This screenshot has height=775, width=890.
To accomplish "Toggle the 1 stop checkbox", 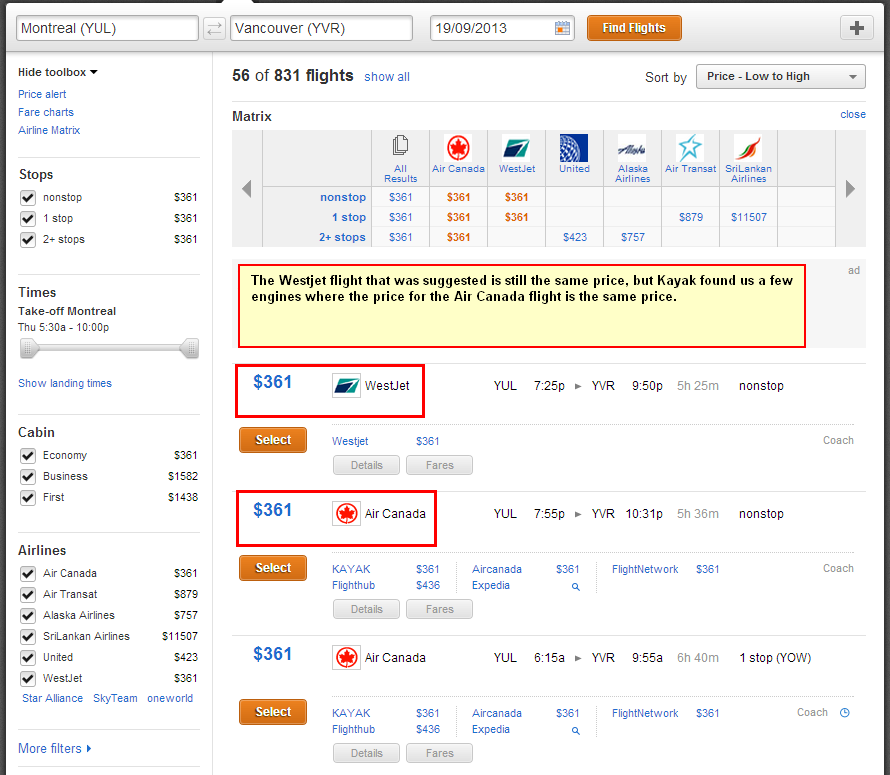I will pyautogui.click(x=28, y=219).
